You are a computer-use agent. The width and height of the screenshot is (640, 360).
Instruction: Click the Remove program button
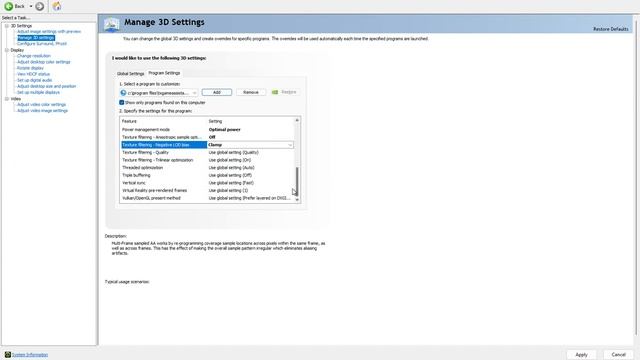251,92
